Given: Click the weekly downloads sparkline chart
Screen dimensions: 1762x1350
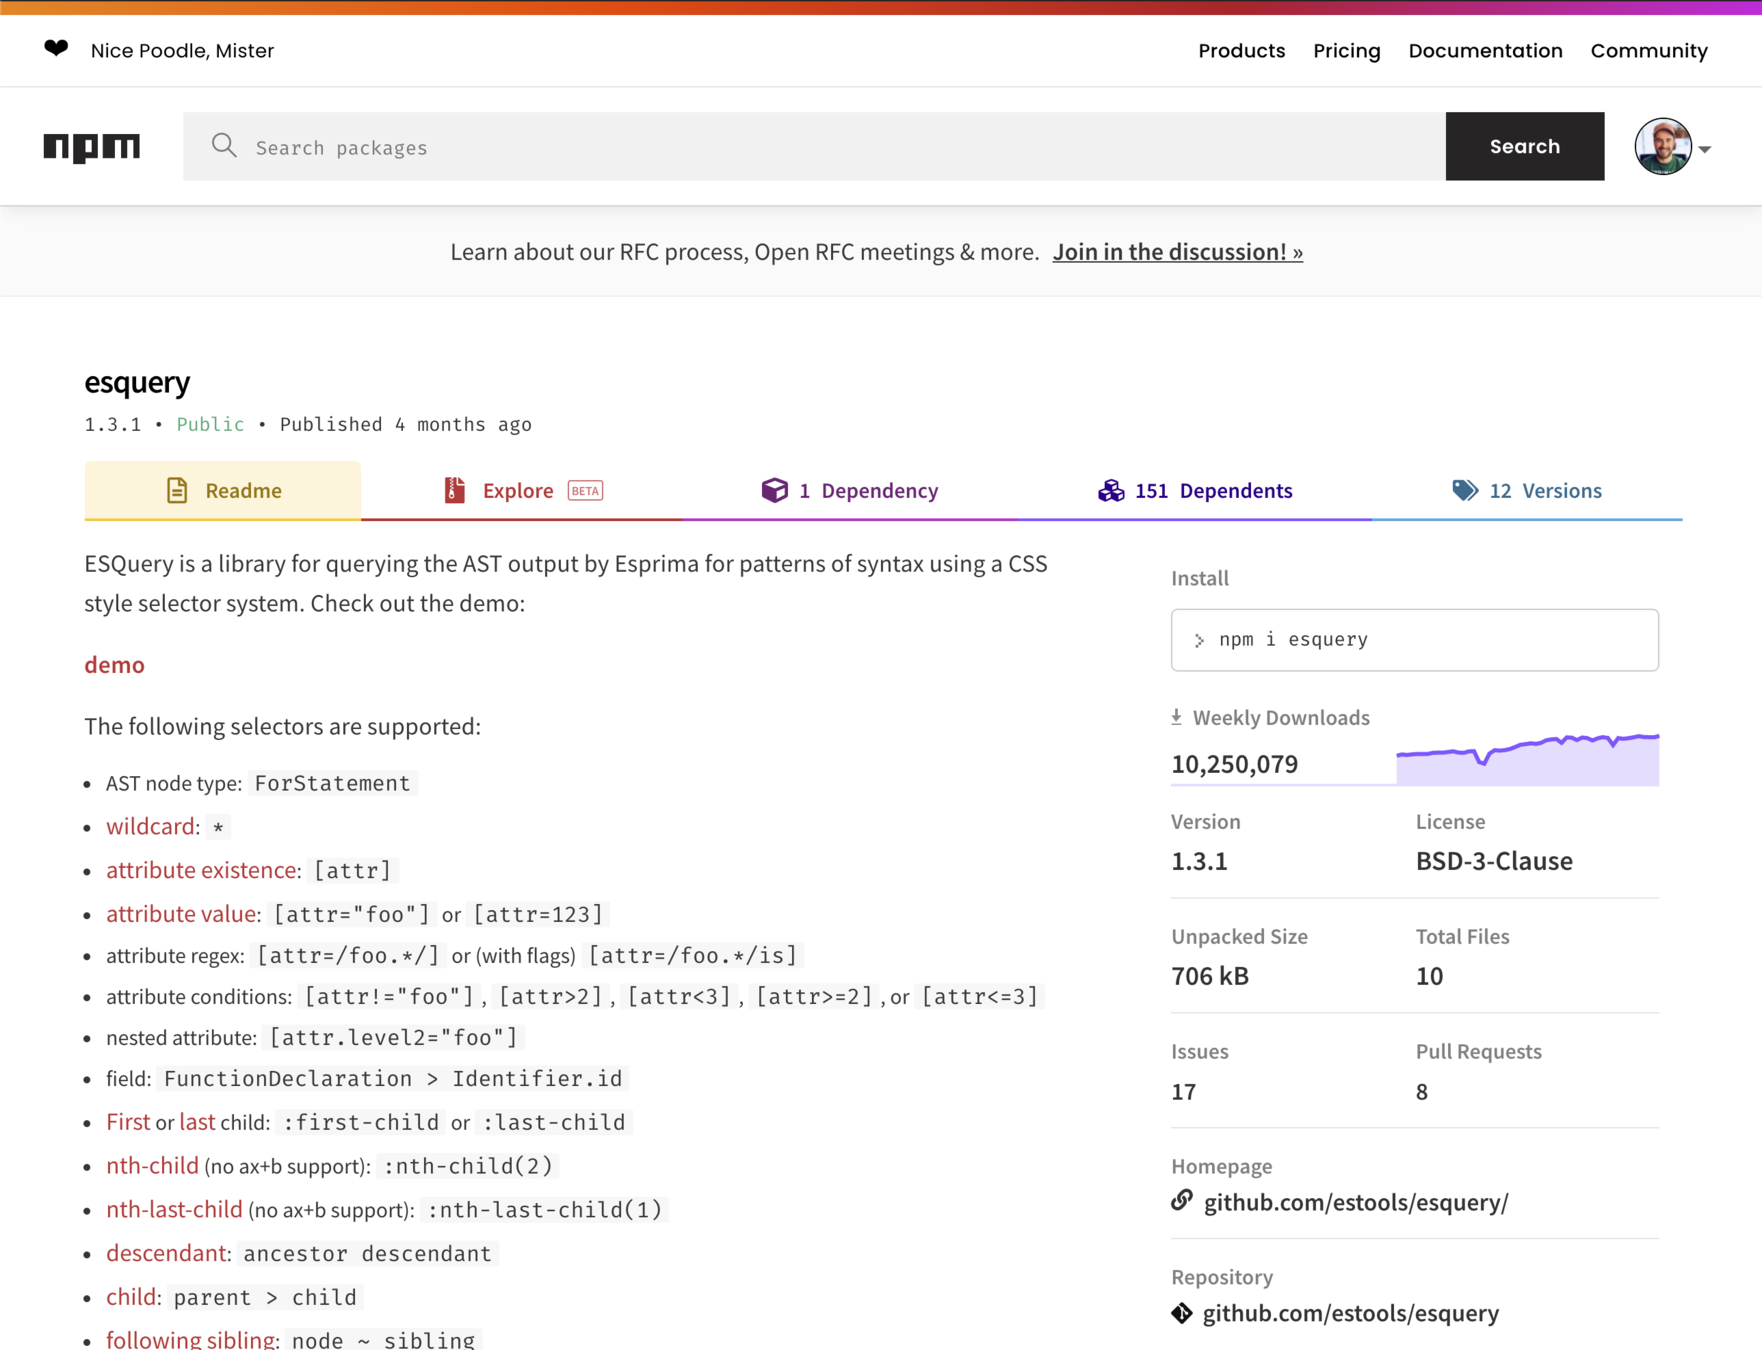Looking at the screenshot, I should click(1527, 758).
